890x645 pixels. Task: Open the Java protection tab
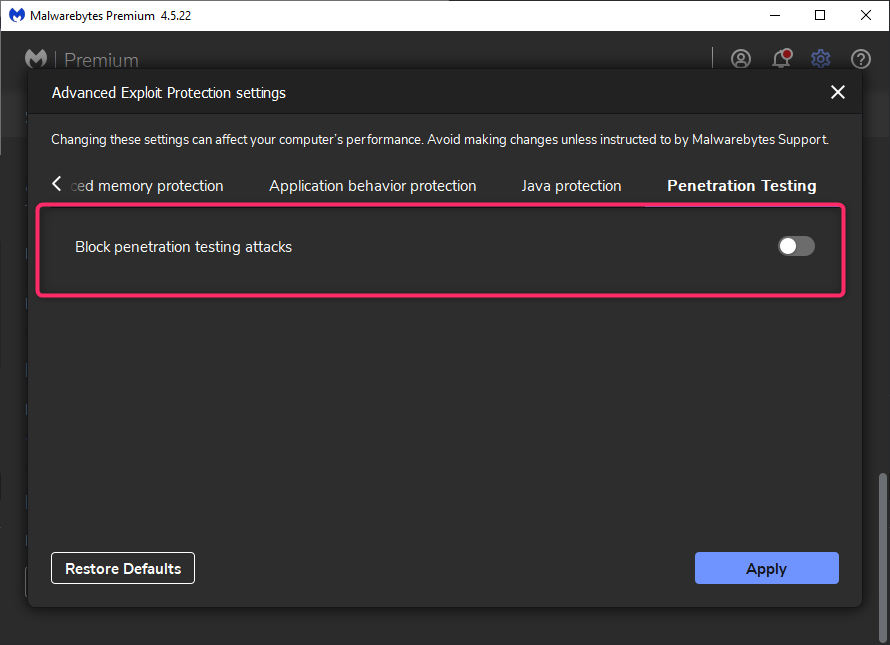(x=571, y=186)
